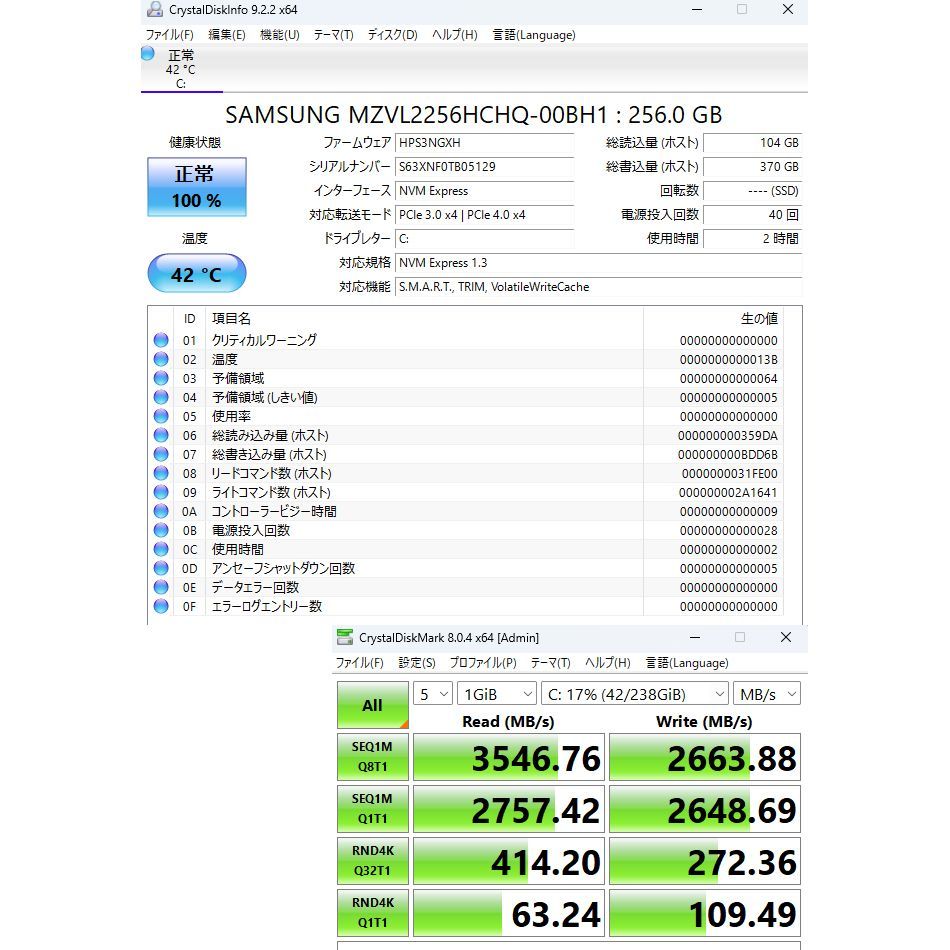Click status orb for 06 総読み込み量 row

tap(161, 435)
